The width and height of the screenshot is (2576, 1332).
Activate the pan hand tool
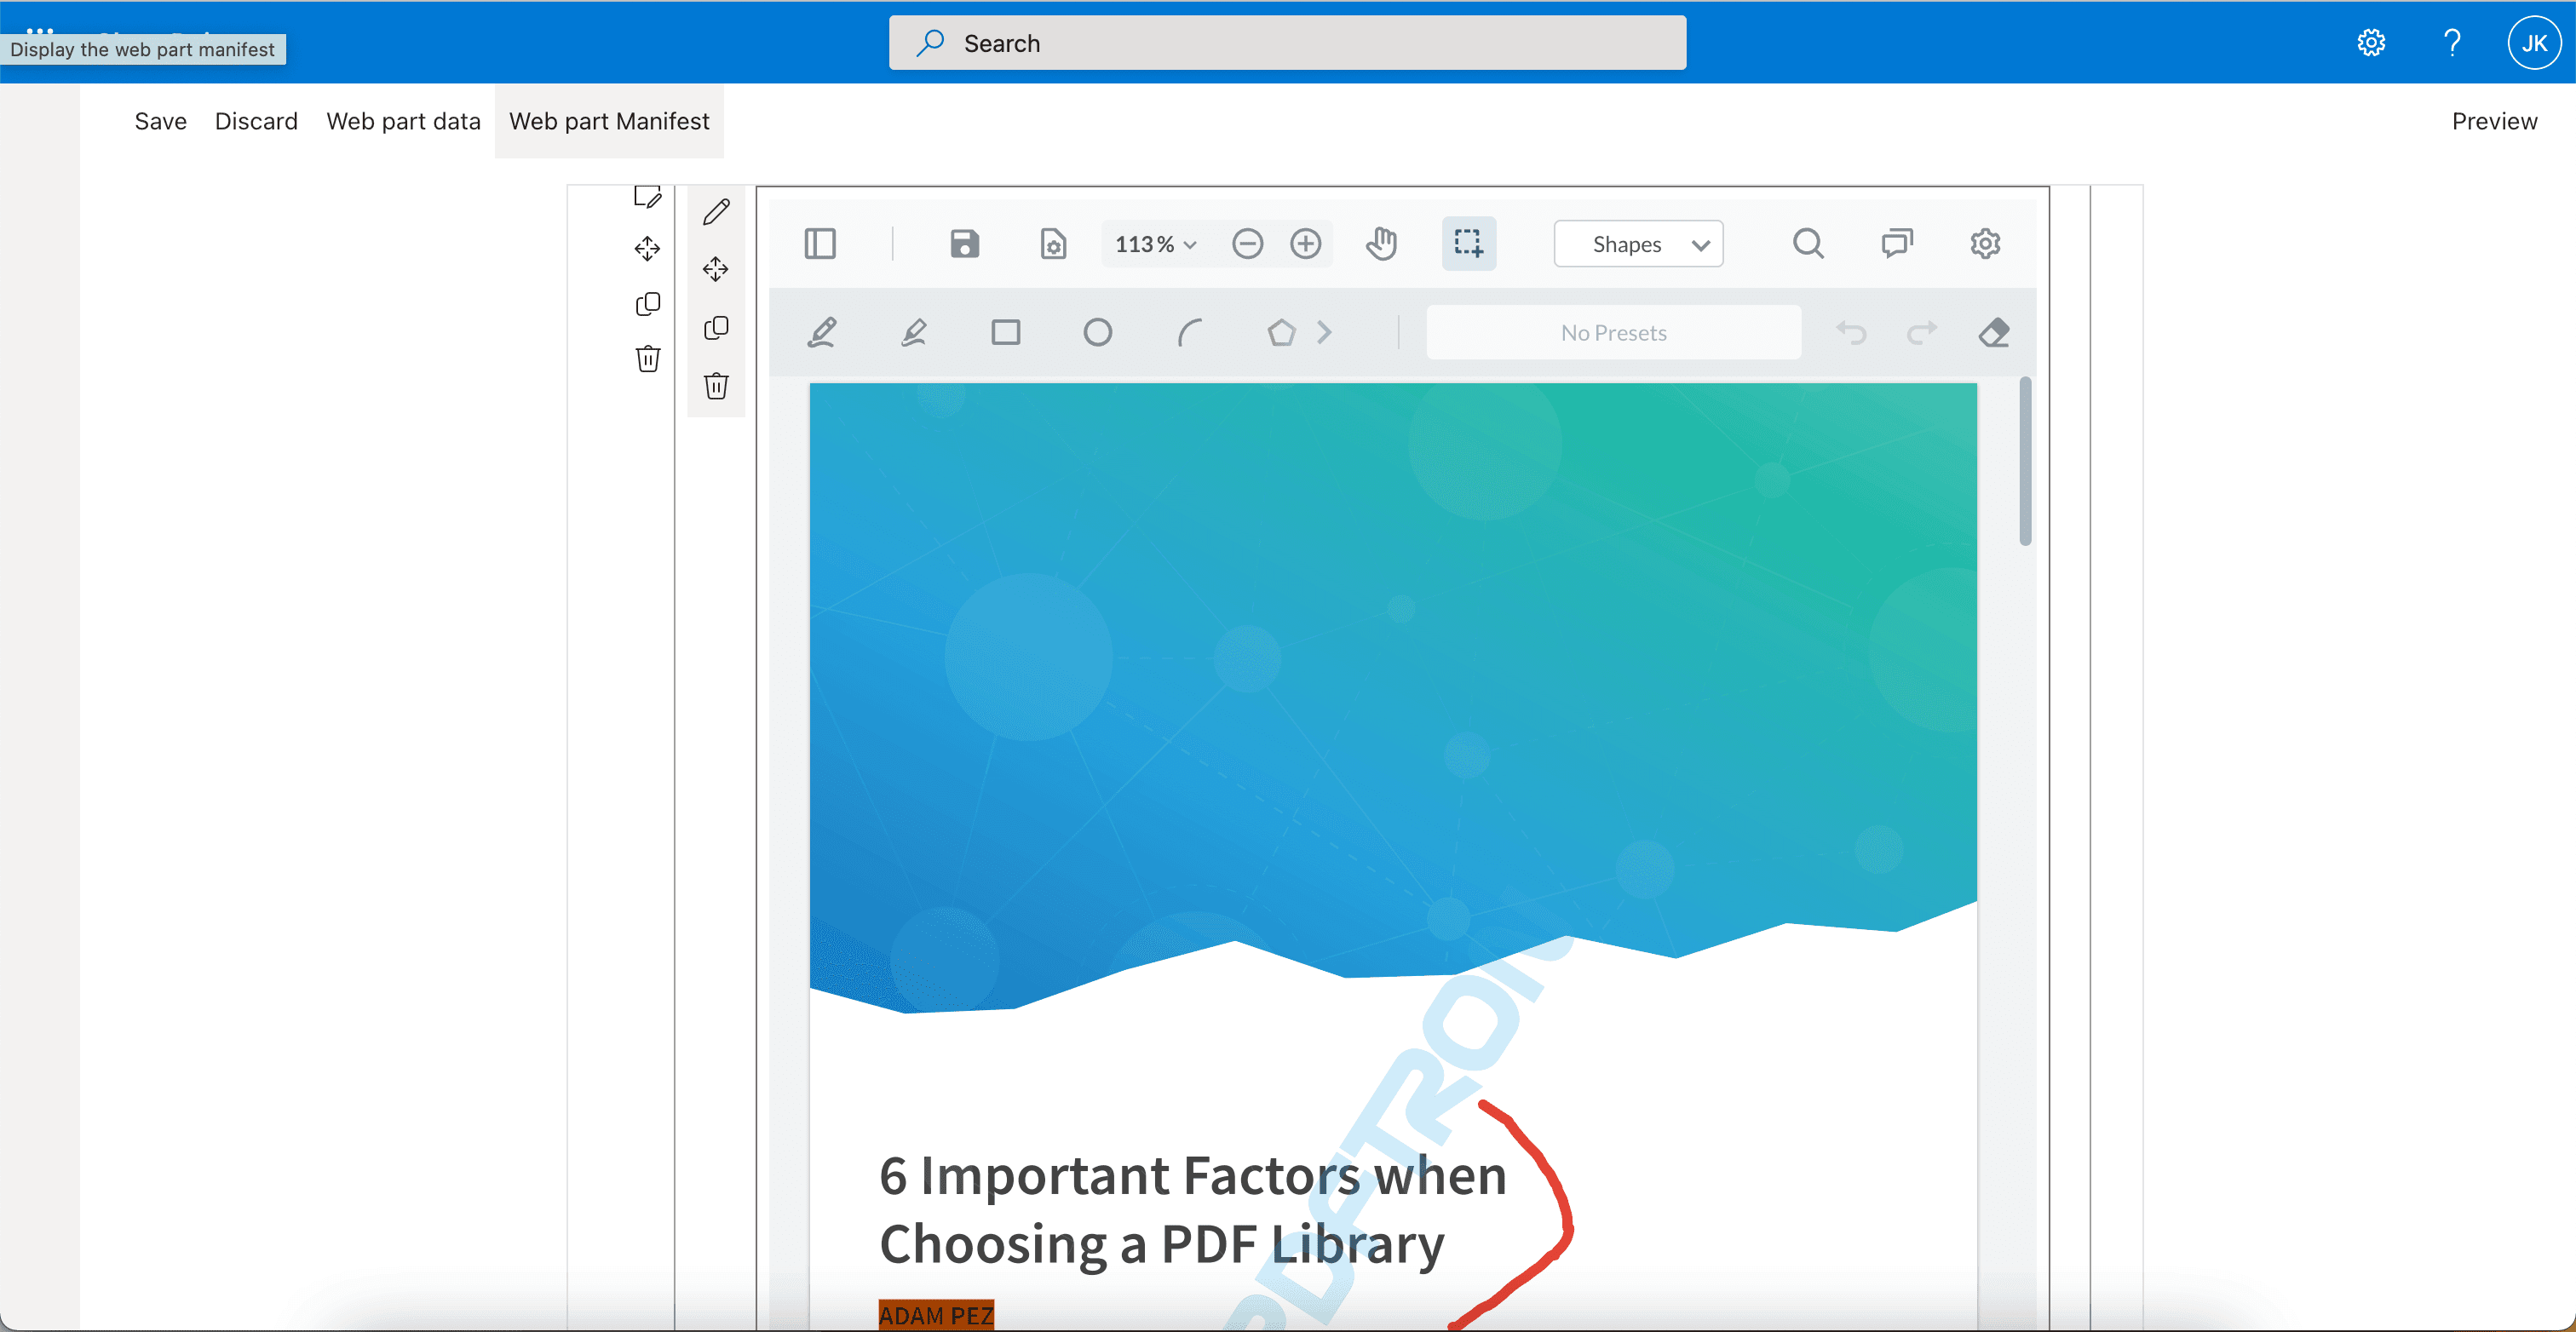1381,243
